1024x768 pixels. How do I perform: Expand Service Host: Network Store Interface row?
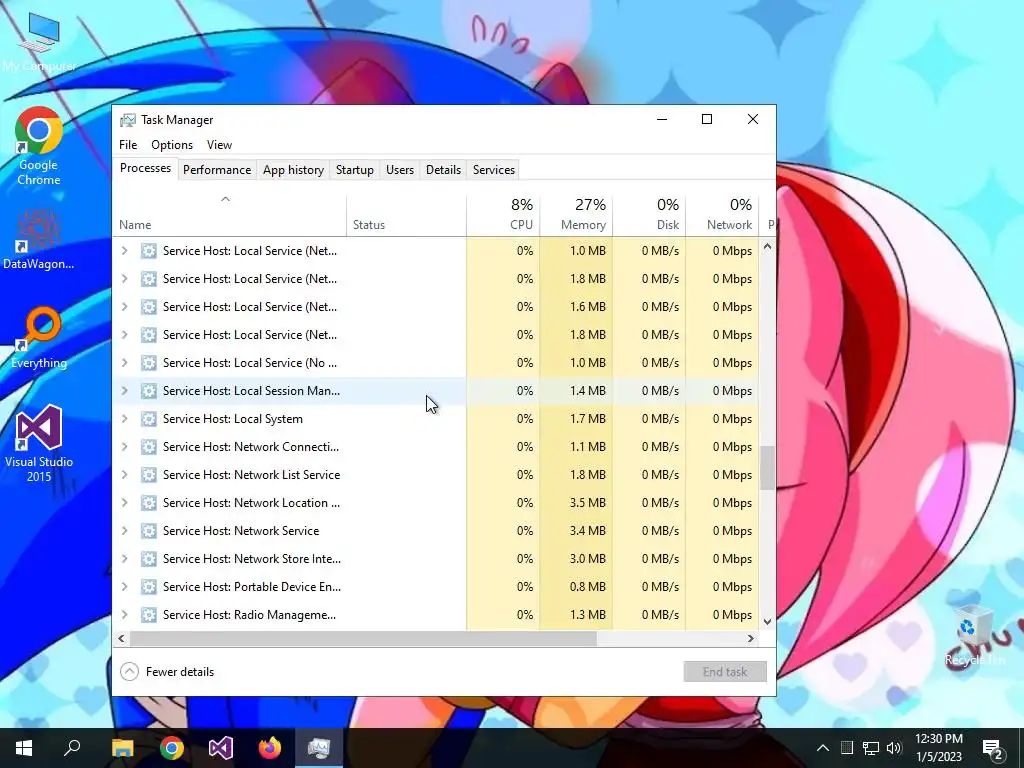point(125,558)
